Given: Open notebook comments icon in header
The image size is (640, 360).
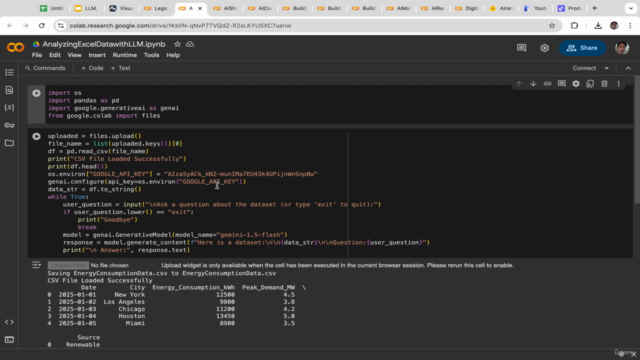Looking at the screenshot, I should (522, 48).
